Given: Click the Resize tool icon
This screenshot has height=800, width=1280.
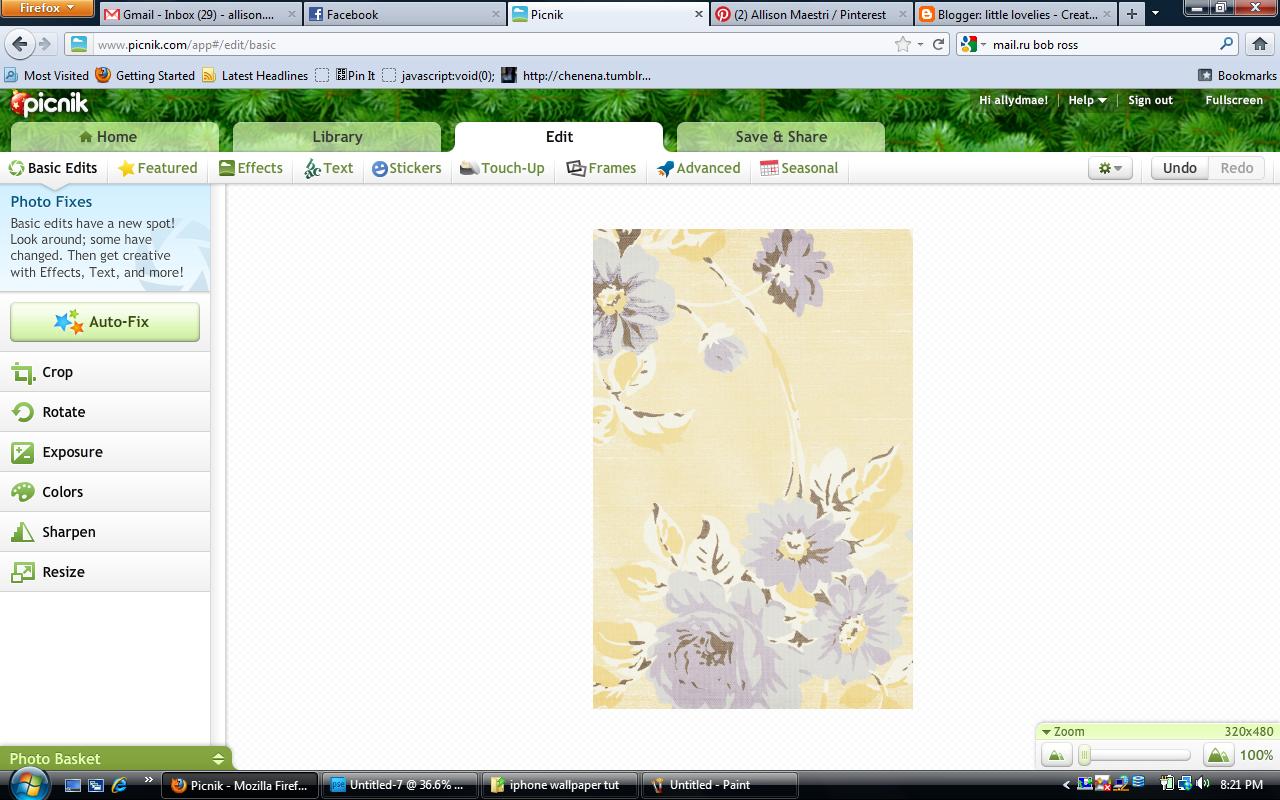Looking at the screenshot, I should pyautogui.click(x=22, y=572).
